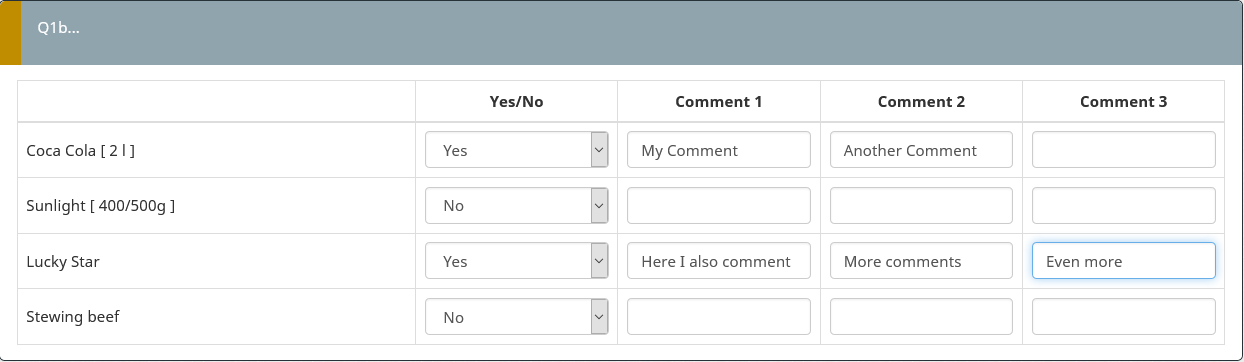Screen dimensions: 1244x362
Task: Click the 'More comments' field for Lucky Star
Action: coord(921,261)
